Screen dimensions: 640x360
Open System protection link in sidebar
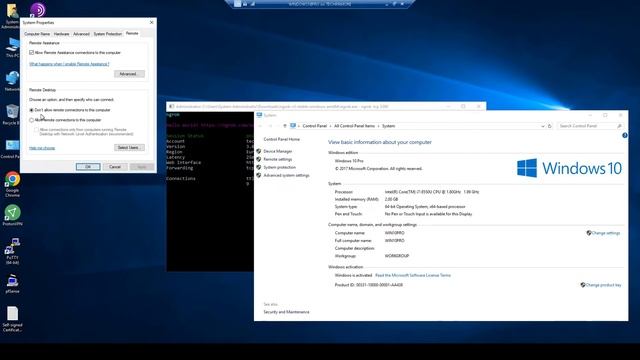[280, 167]
